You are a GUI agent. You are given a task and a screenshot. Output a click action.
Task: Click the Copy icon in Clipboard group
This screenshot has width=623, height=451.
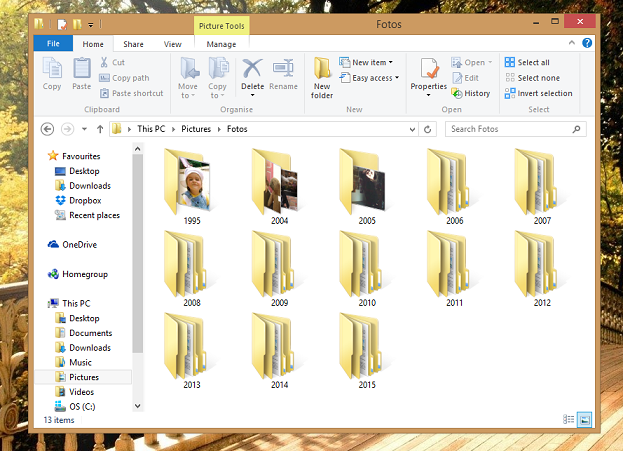(x=52, y=74)
